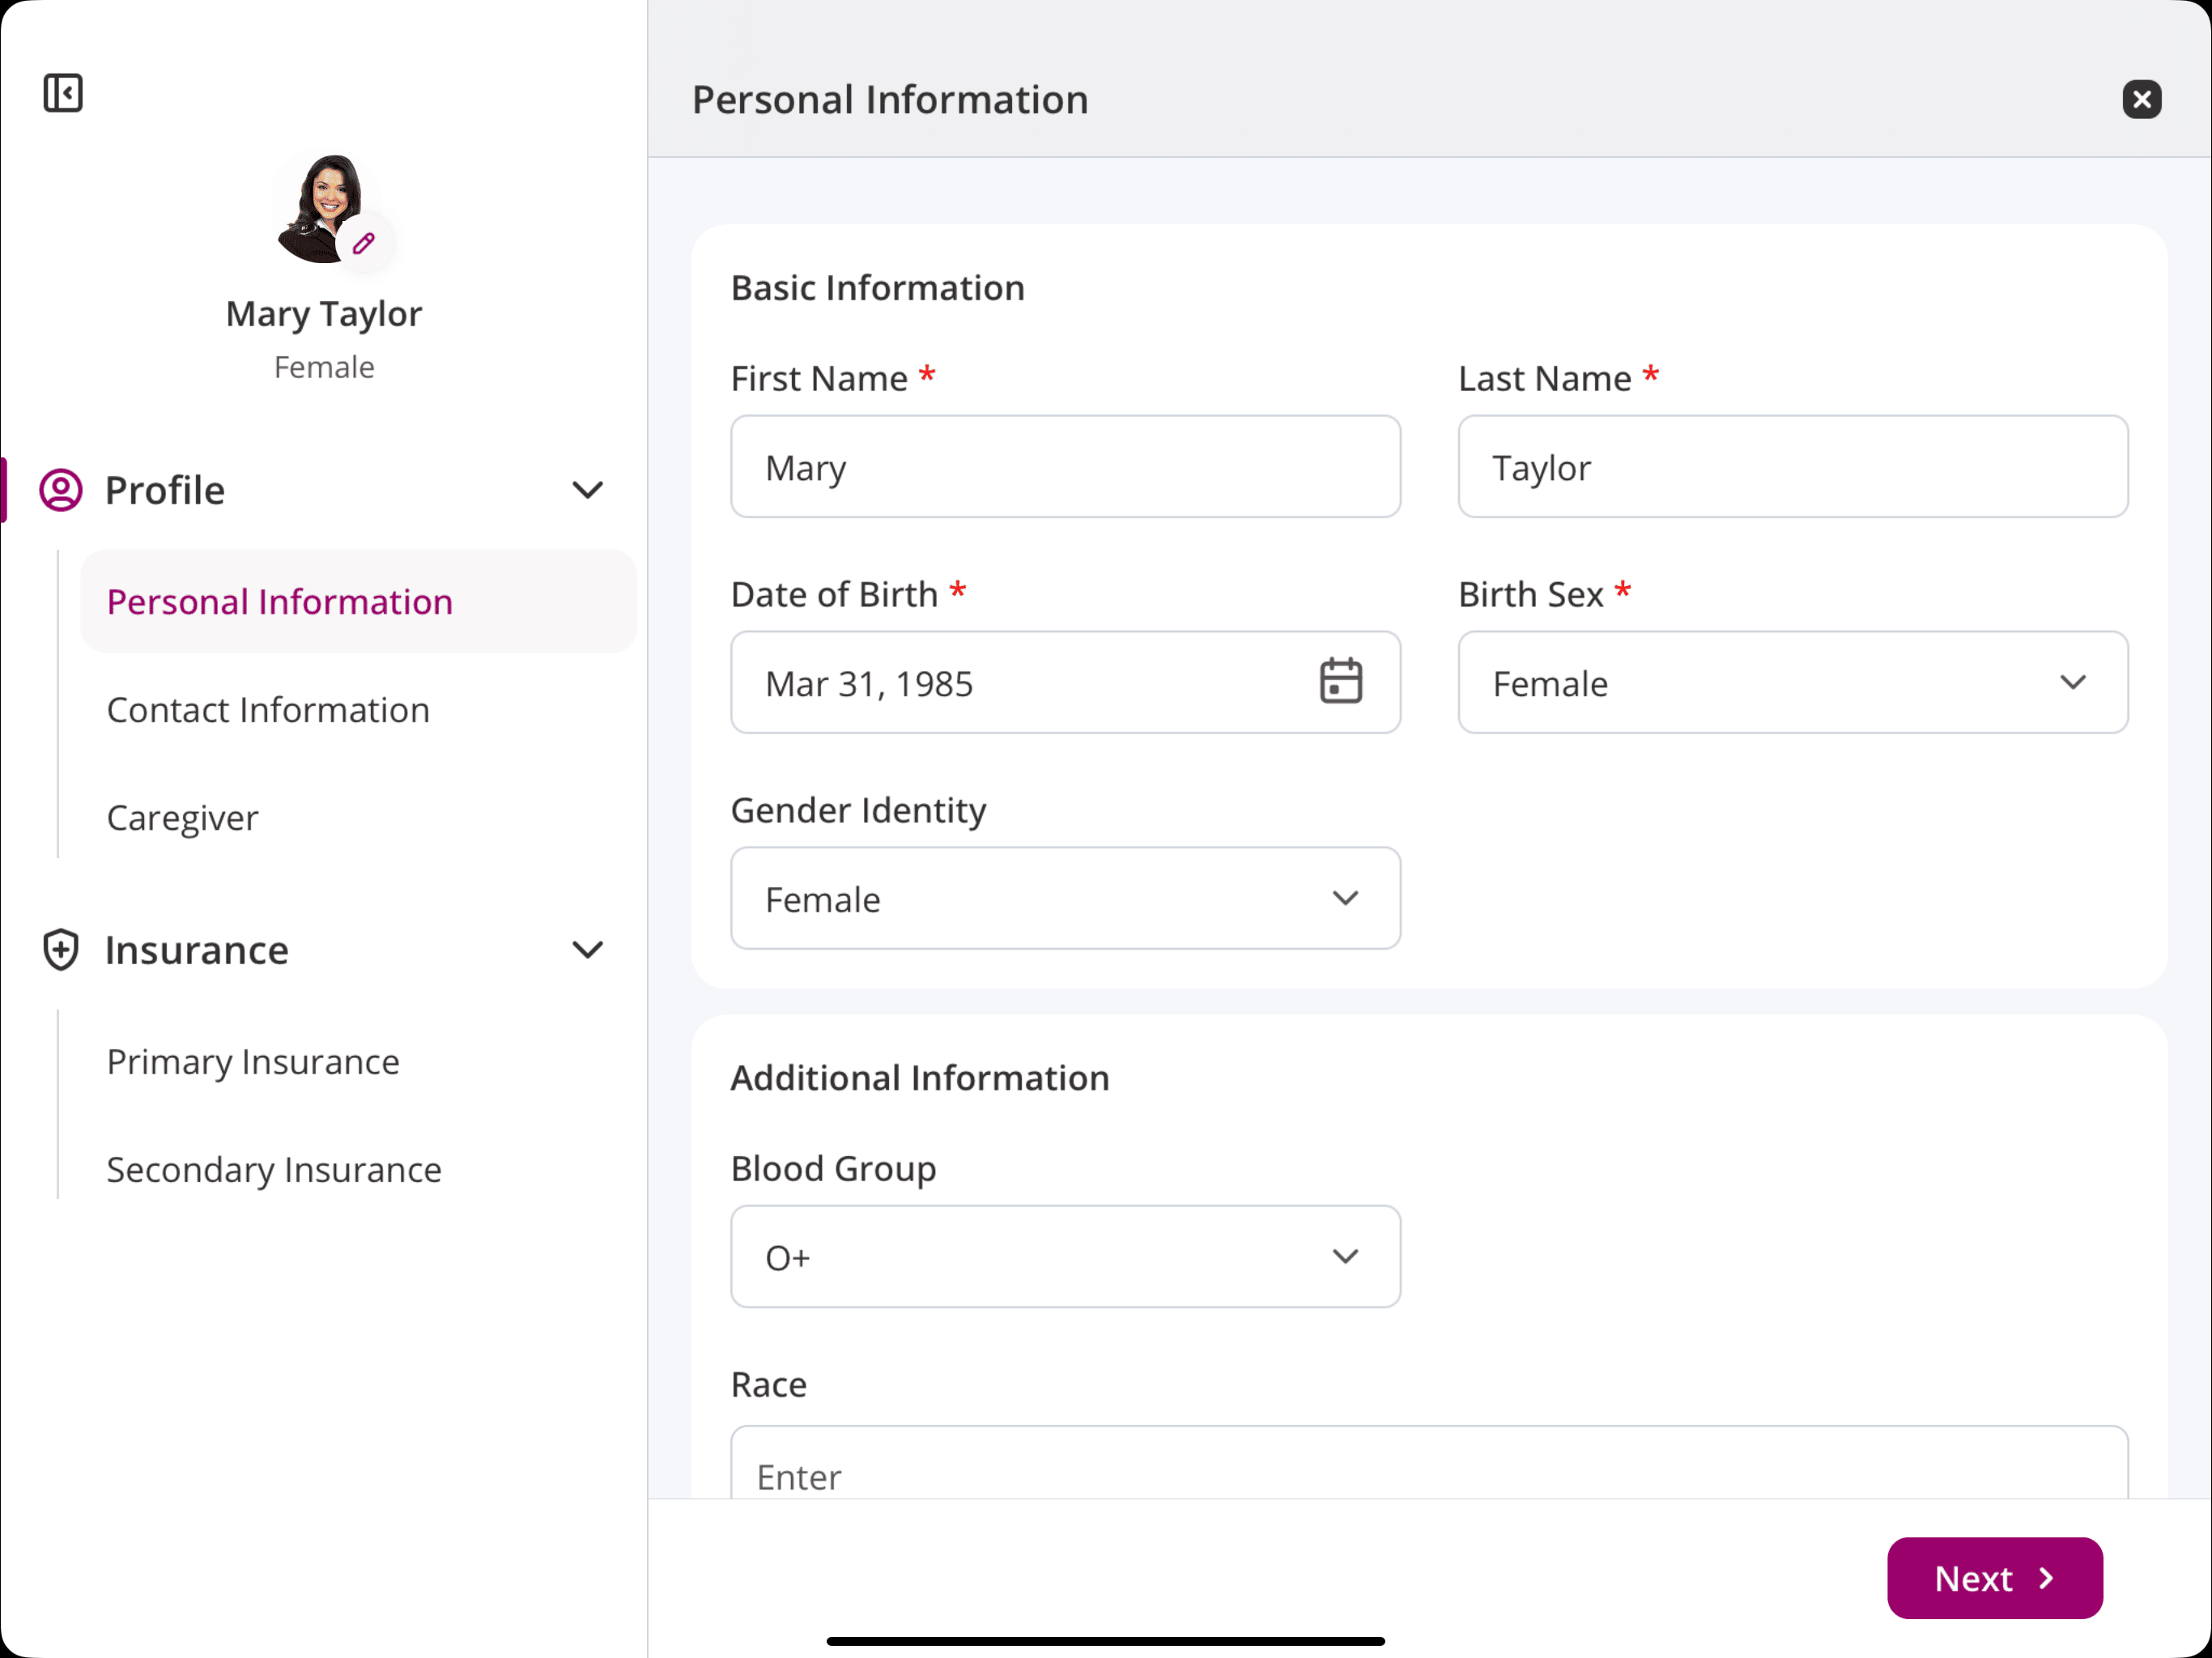Select the Caregiver section
Viewport: 2212px width, 1658px height.
[x=183, y=817]
